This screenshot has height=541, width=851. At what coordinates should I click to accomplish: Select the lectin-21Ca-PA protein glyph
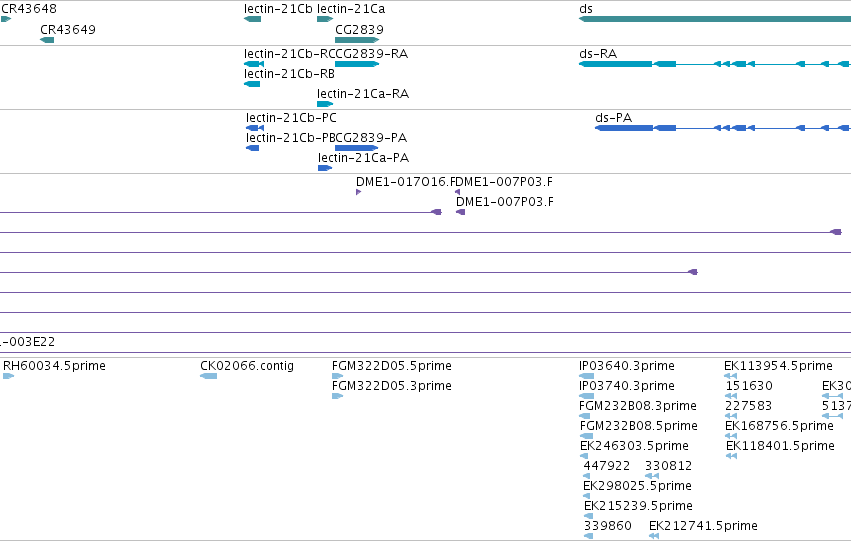325,168
